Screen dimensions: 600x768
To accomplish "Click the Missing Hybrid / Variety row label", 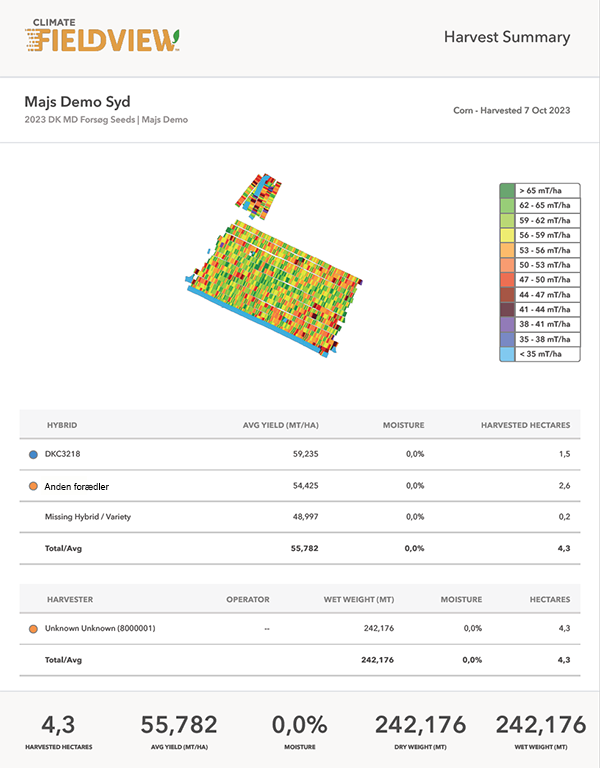I will (88, 517).
